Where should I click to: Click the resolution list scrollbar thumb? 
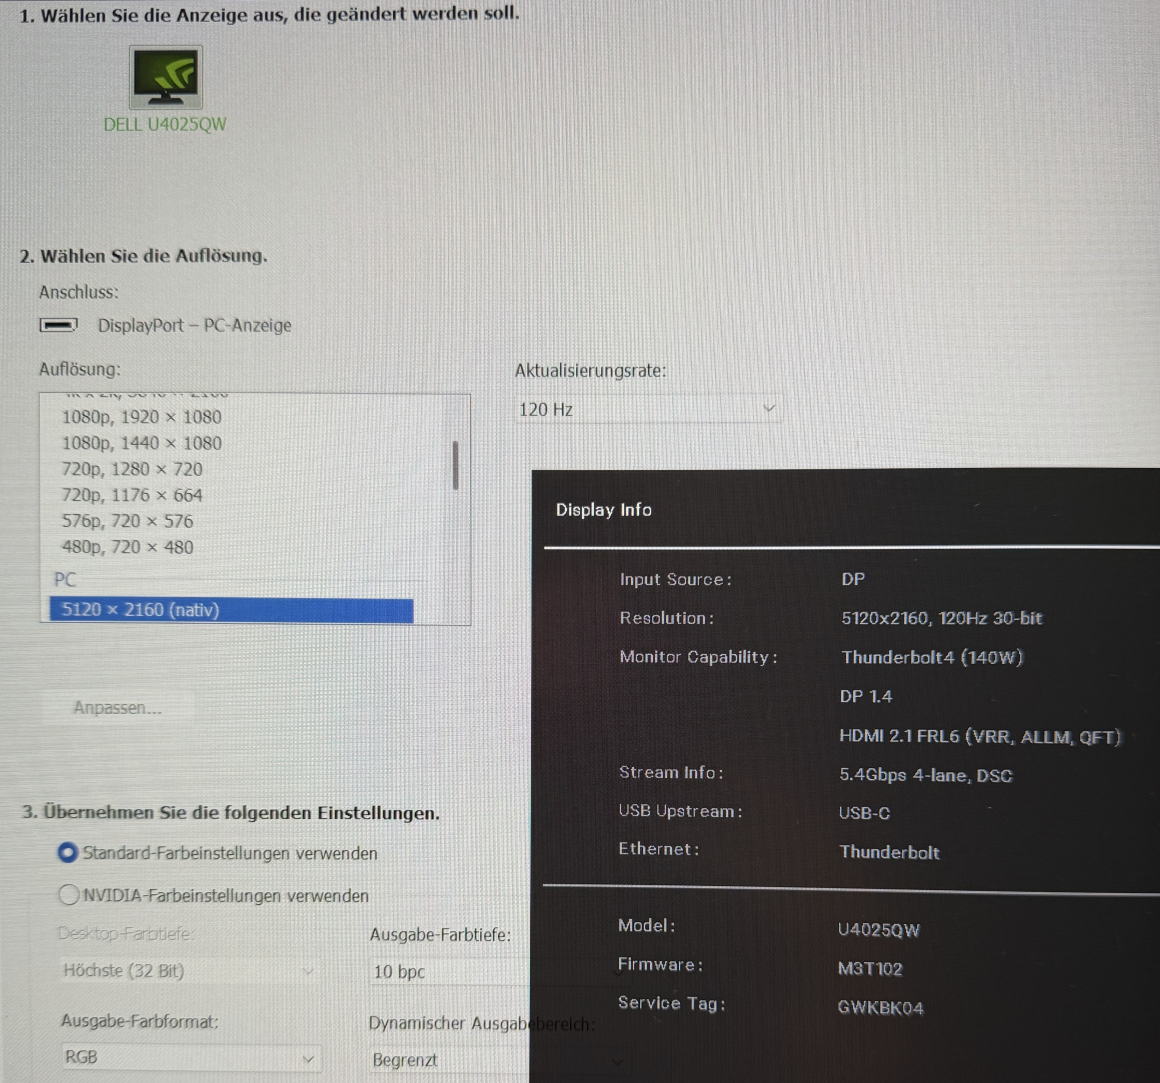point(456,465)
